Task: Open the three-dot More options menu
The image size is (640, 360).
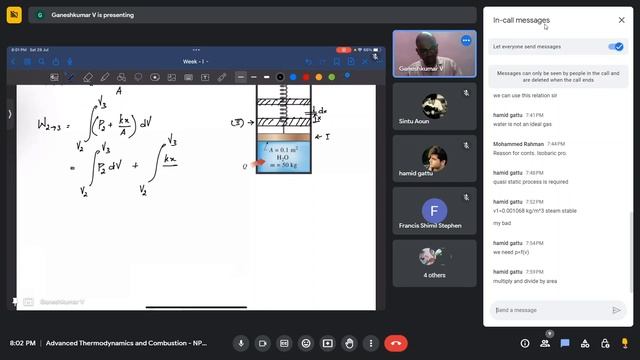Action: coord(371,343)
